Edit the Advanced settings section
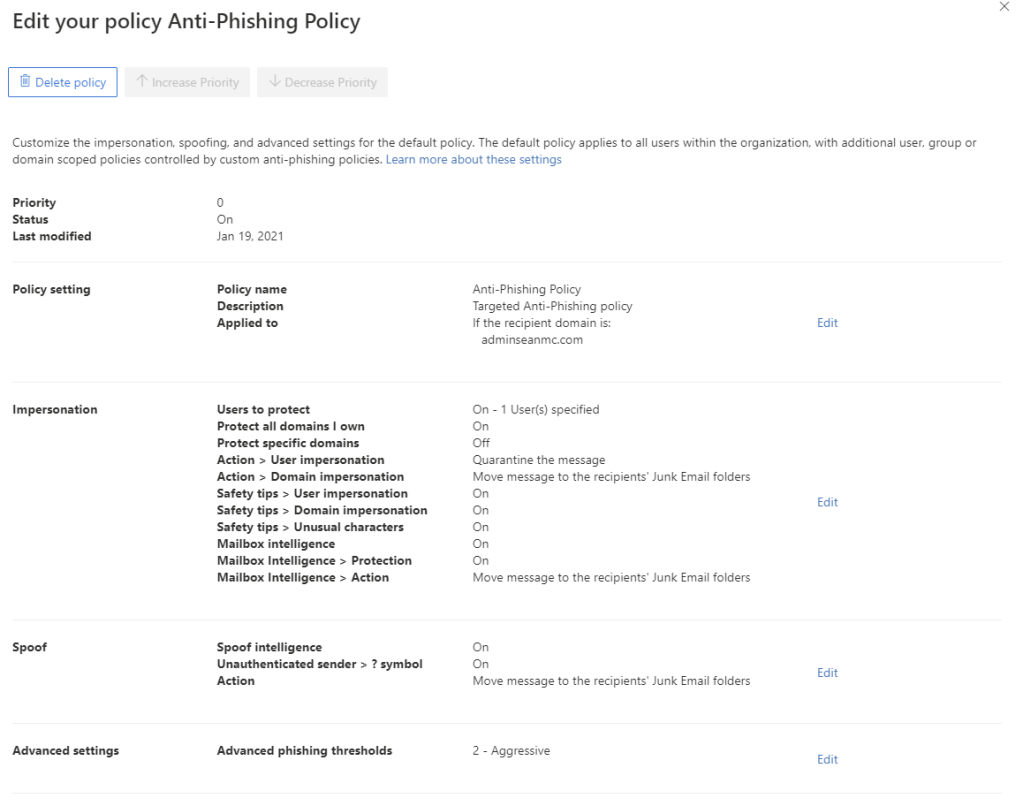Screen dimensions: 1023x806 (x=827, y=760)
